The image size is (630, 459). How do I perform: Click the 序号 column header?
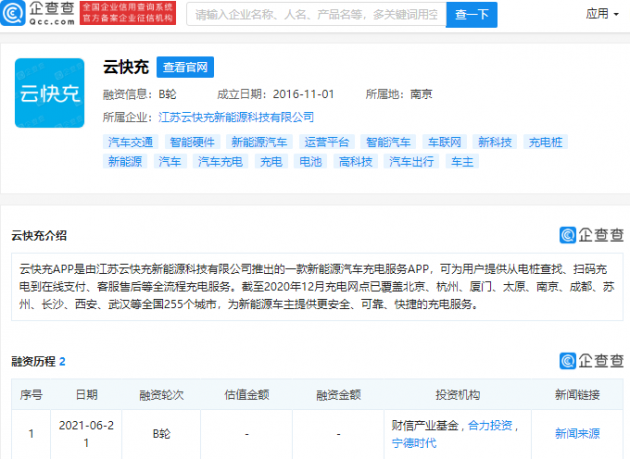[31, 395]
